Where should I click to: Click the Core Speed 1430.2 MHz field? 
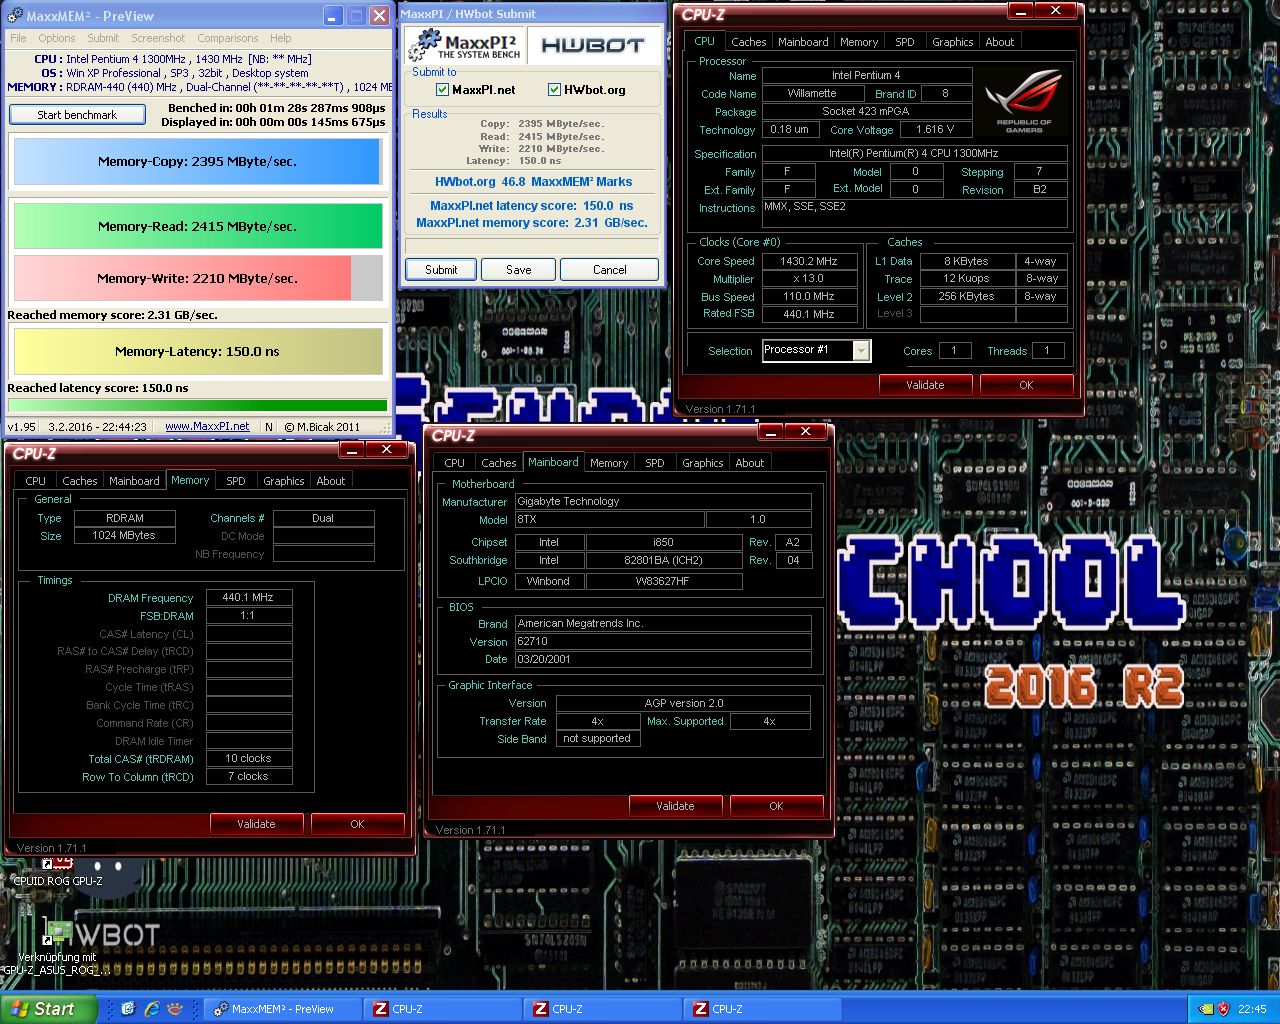coord(809,261)
